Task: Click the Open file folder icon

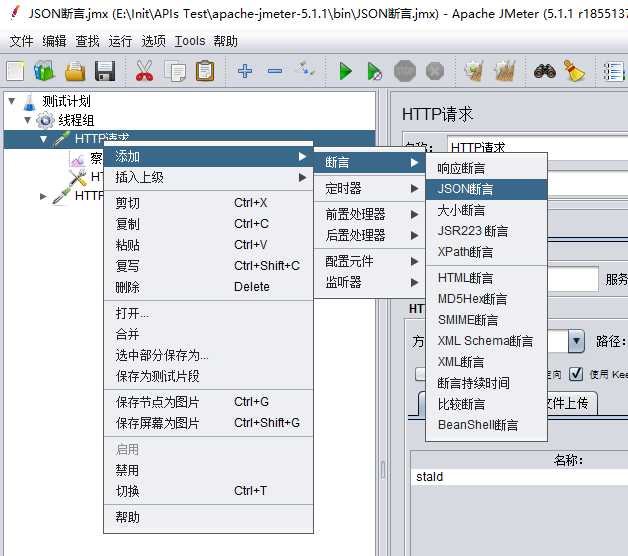Action: [x=75, y=71]
